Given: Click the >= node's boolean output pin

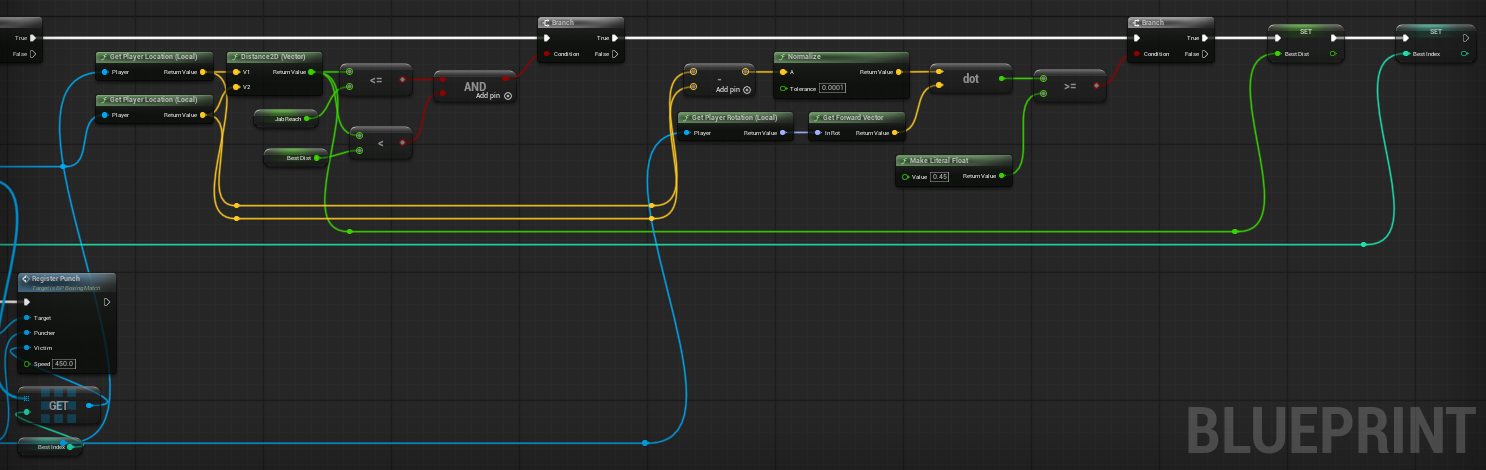Looking at the screenshot, I should pos(1097,86).
